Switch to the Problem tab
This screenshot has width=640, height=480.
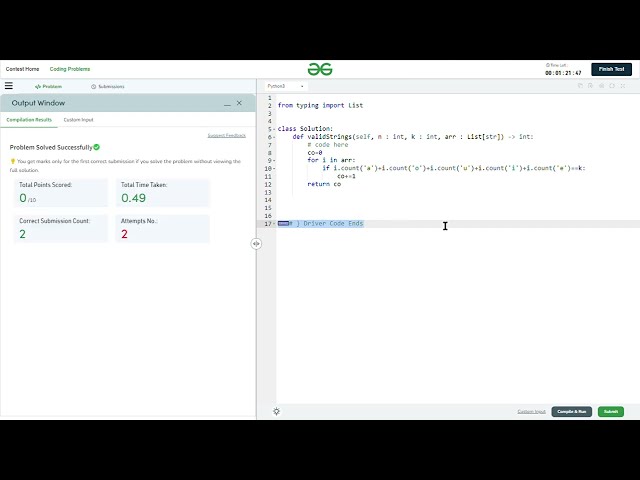pos(48,87)
